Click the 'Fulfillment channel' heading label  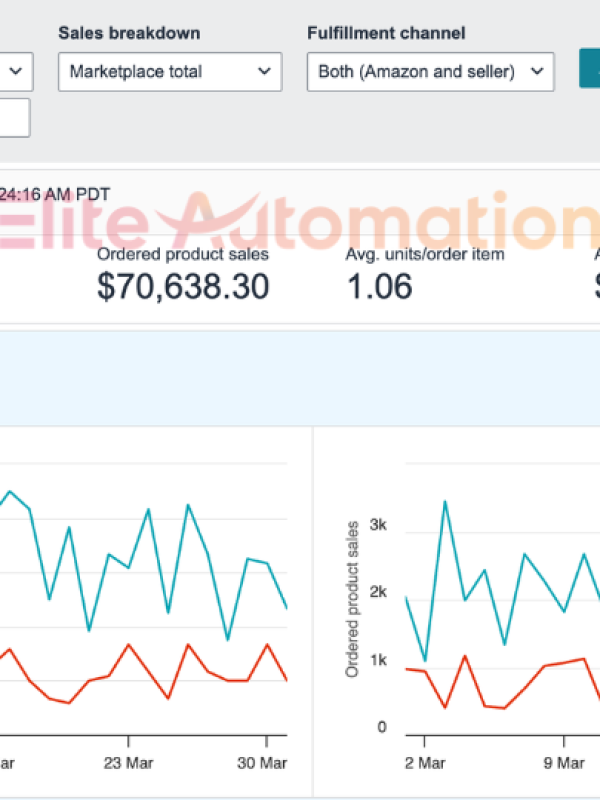point(386,33)
